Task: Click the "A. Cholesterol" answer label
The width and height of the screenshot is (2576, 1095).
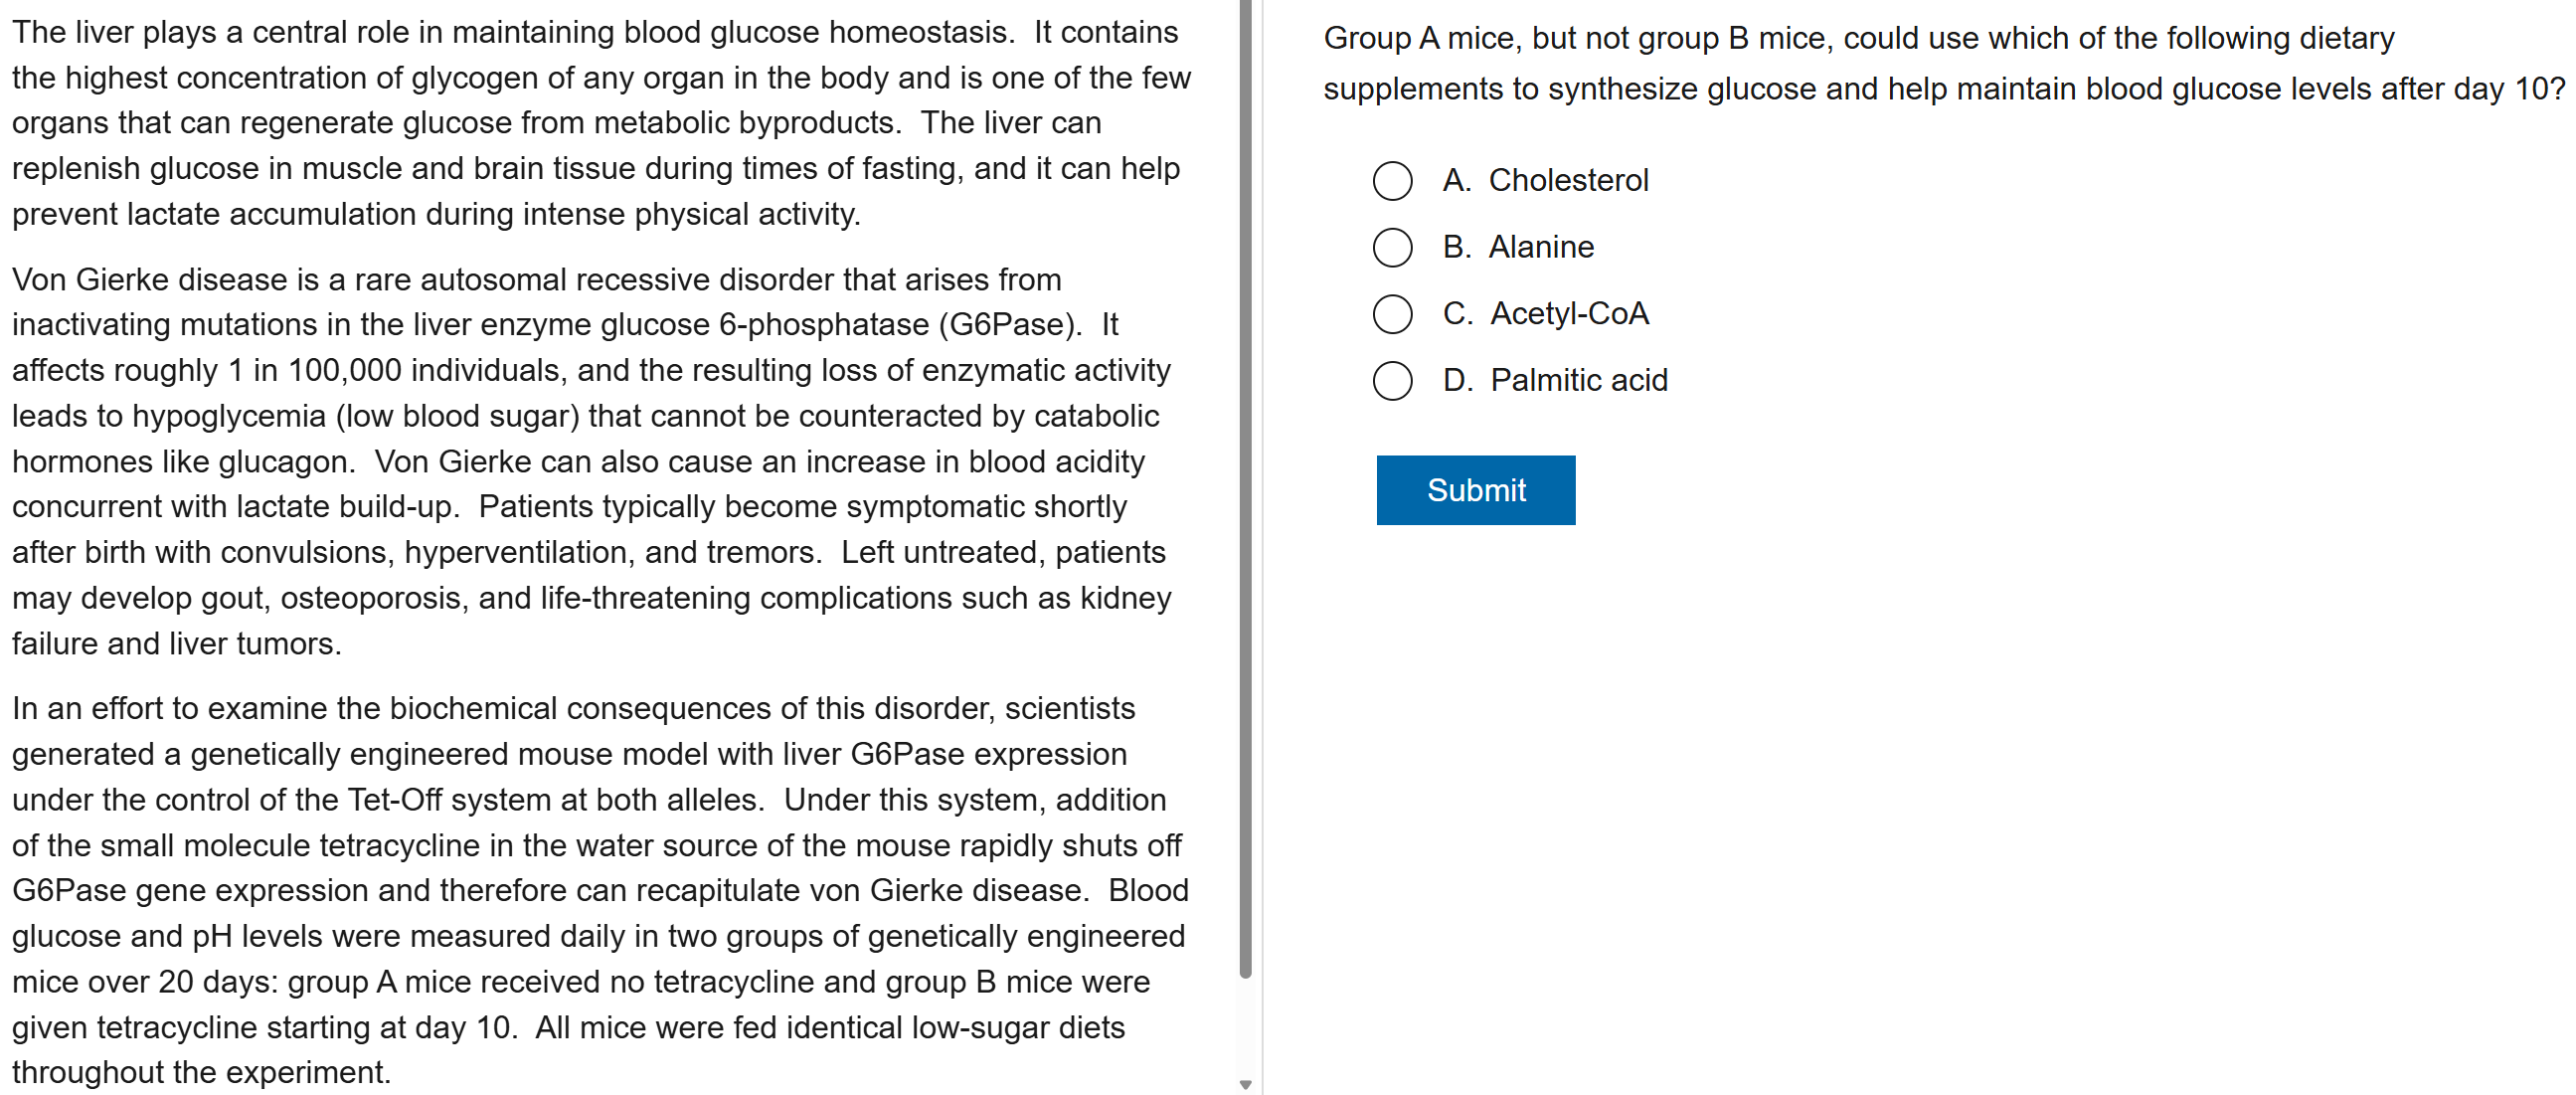Action: (x=1545, y=181)
